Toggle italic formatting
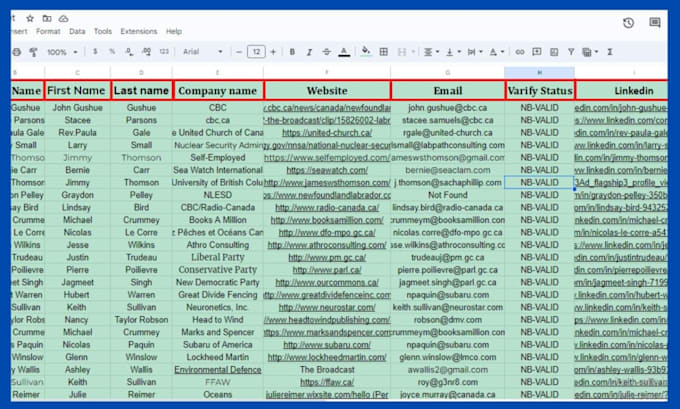The width and height of the screenshot is (680, 409). point(309,52)
